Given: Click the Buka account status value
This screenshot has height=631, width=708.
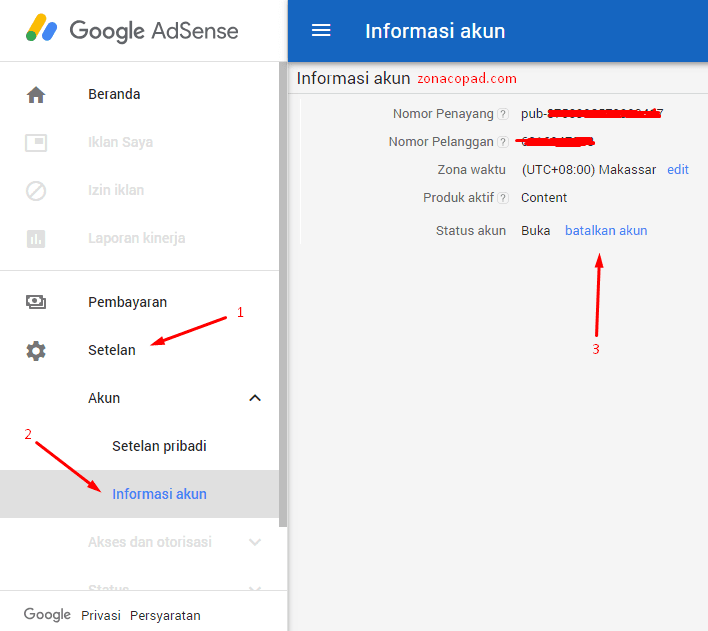Looking at the screenshot, I should coord(536,231).
